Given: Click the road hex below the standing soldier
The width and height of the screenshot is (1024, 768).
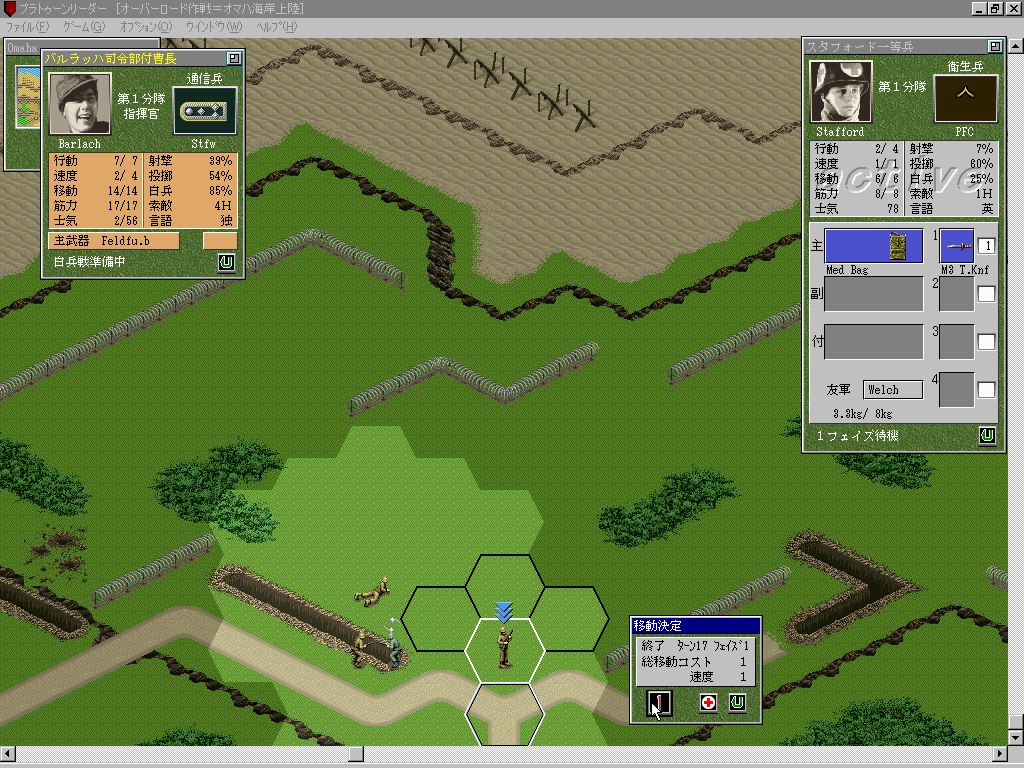Looking at the screenshot, I should (504, 714).
